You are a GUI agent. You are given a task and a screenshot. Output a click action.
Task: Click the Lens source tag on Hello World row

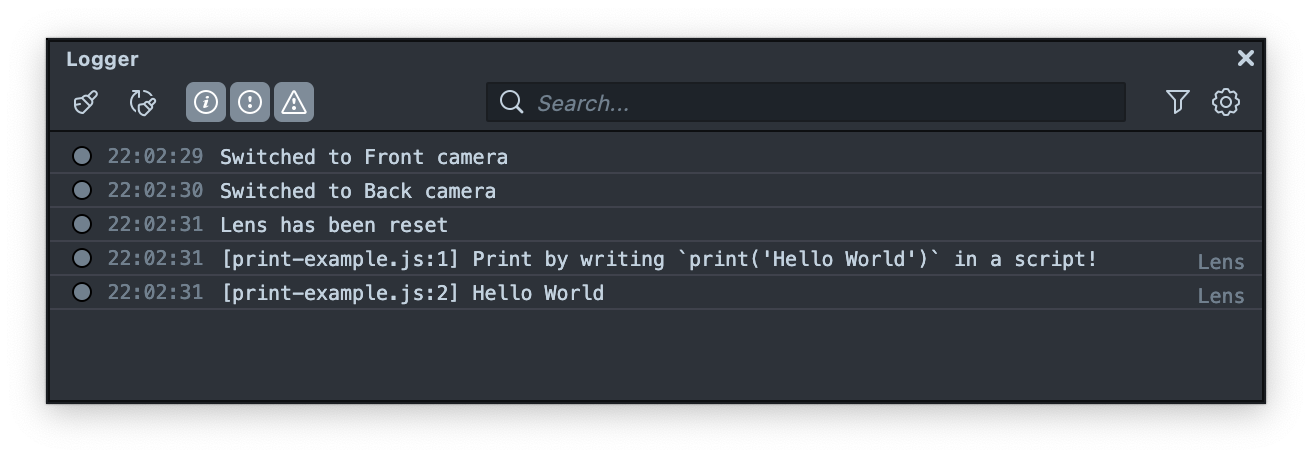[1221, 296]
